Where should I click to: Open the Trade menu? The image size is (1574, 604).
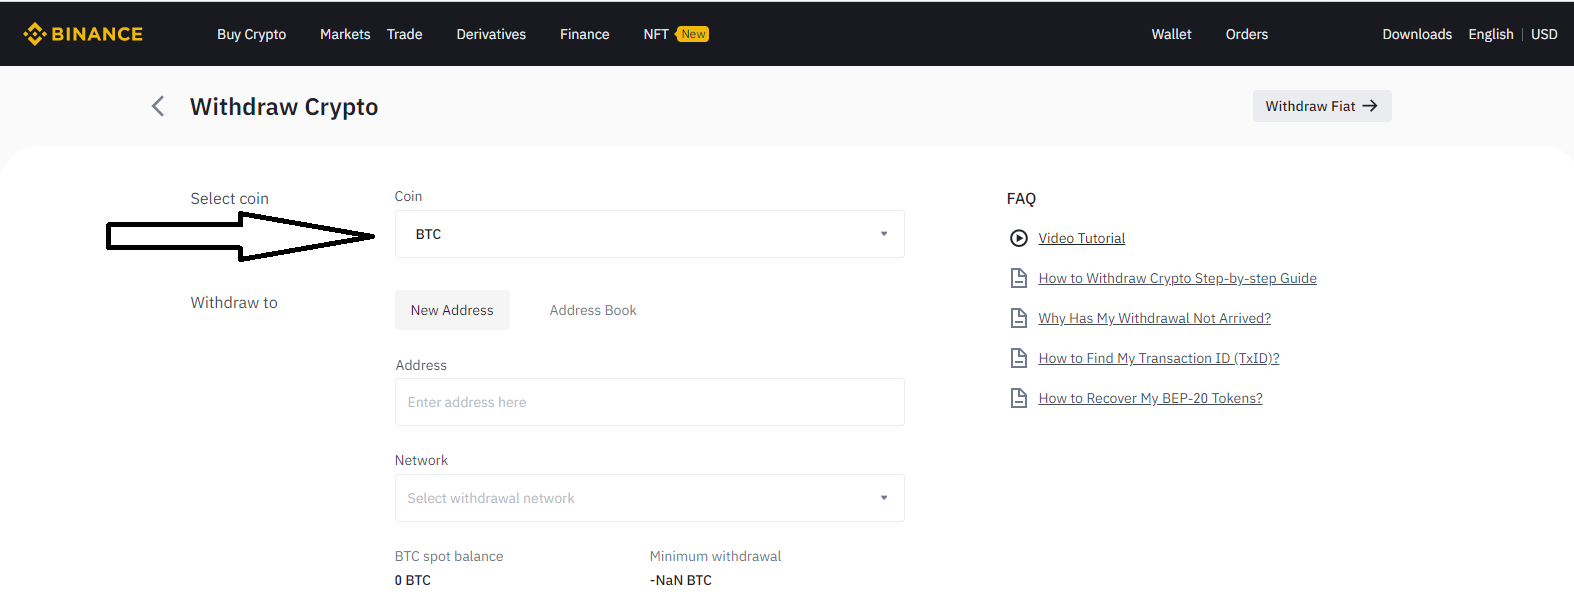coord(405,34)
